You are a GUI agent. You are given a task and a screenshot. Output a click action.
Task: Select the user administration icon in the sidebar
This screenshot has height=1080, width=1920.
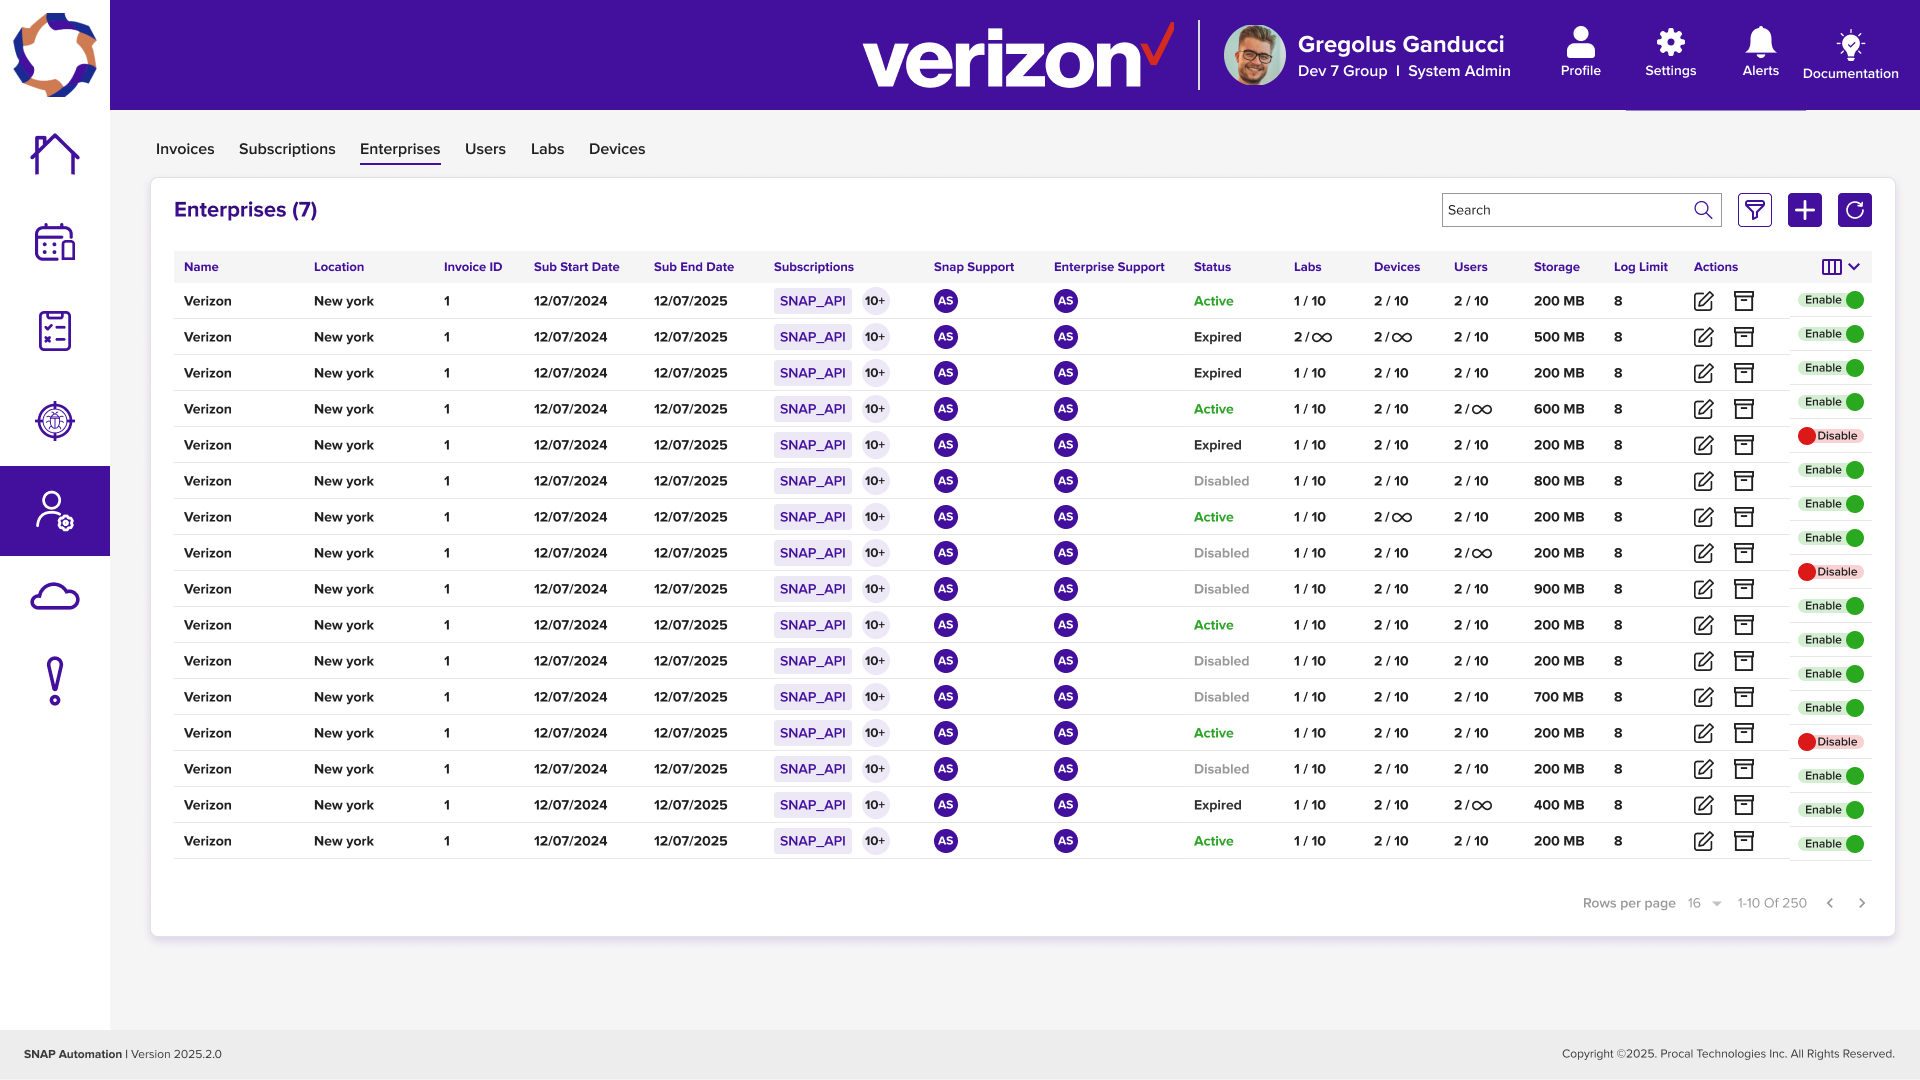pos(55,511)
